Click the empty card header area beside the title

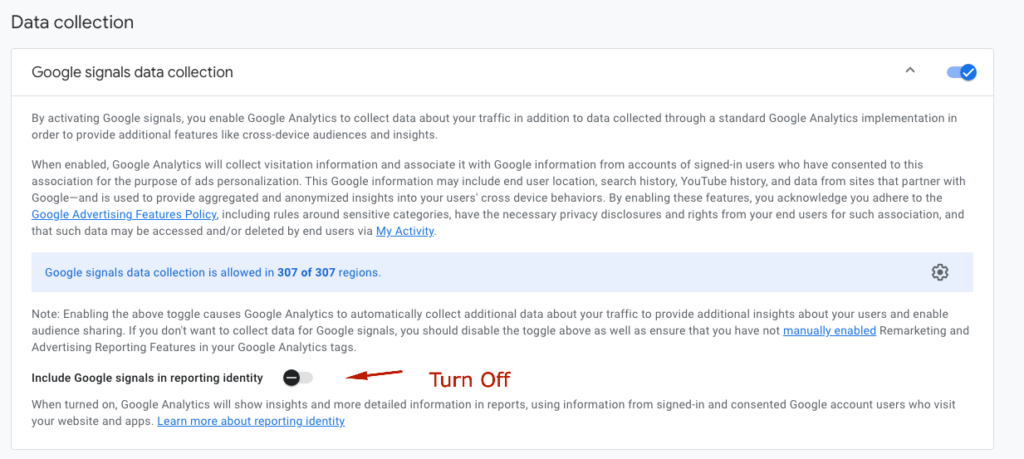(x=568, y=72)
